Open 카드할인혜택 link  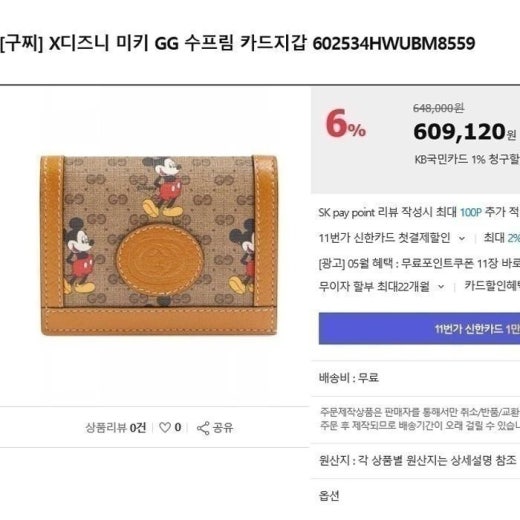(x=492, y=286)
